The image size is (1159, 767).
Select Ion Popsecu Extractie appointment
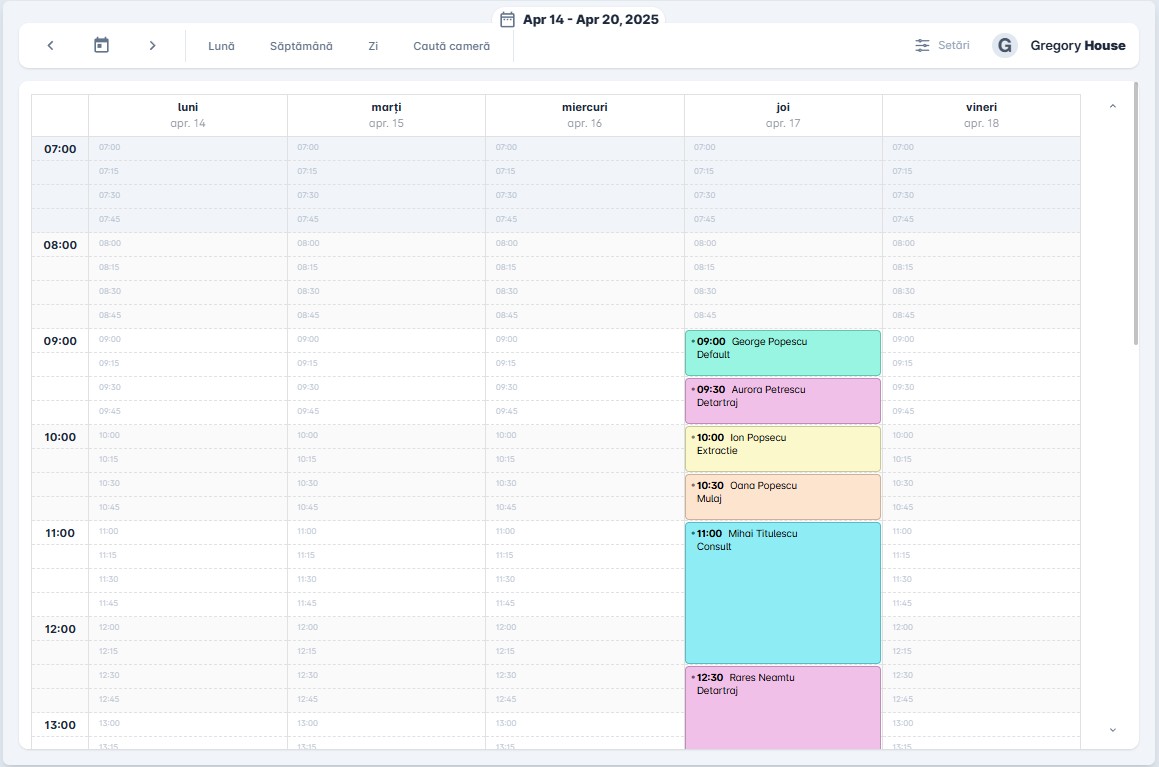[782, 448]
